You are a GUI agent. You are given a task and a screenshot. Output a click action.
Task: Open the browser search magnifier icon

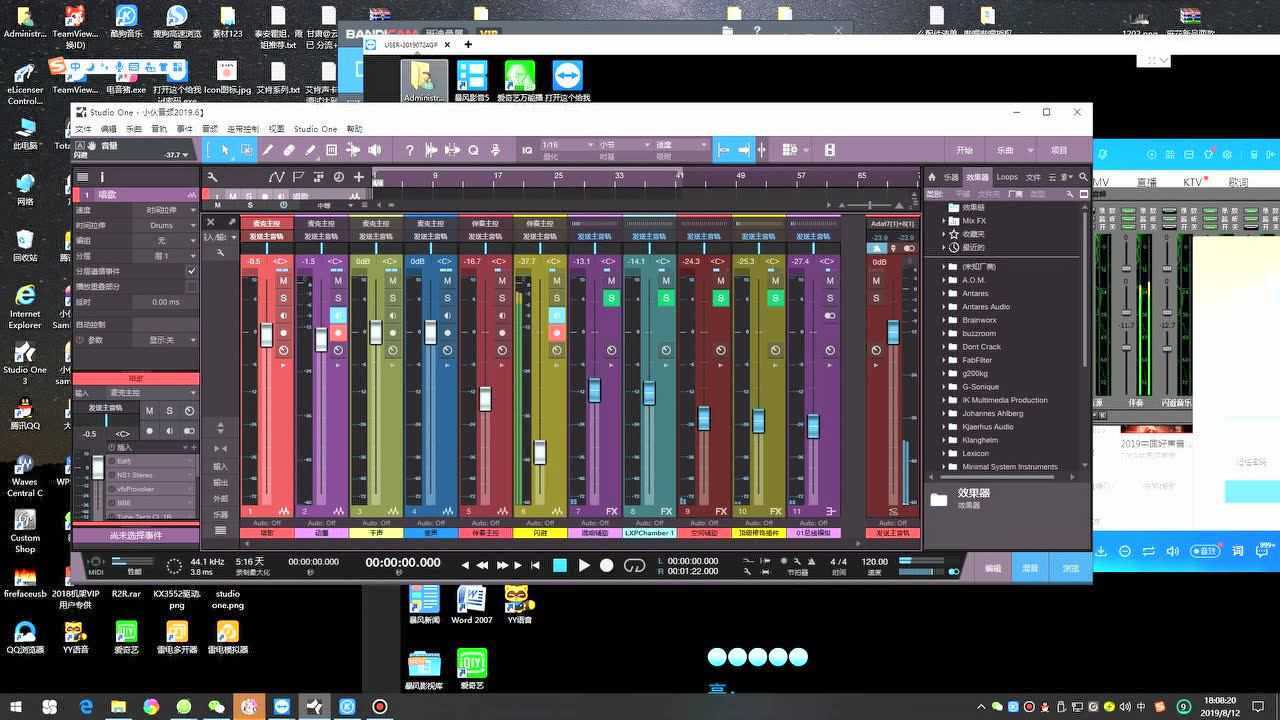point(1083,177)
